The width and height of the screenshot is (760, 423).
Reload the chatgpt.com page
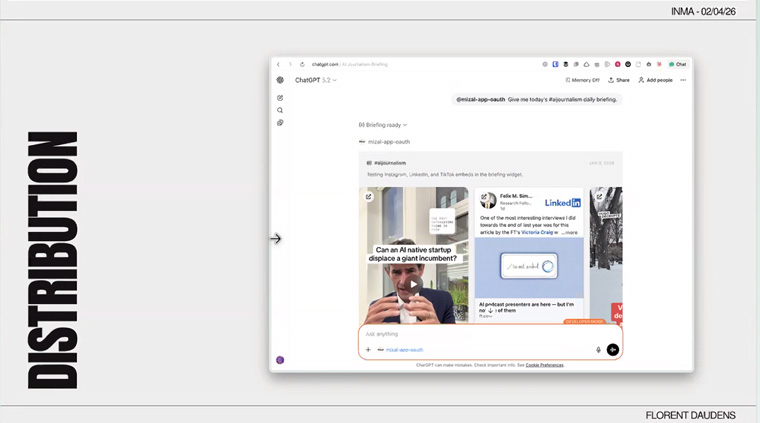coord(302,64)
